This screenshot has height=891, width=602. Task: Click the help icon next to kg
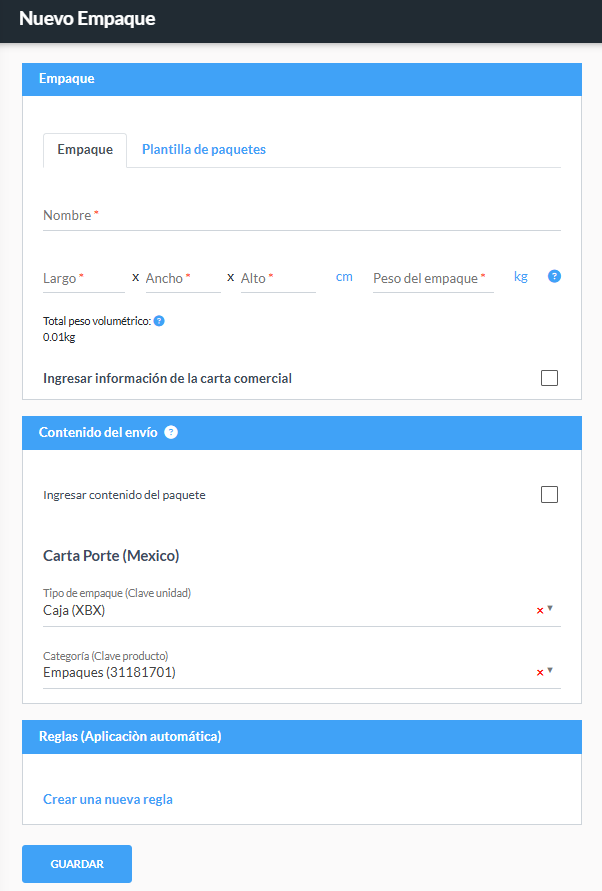pyautogui.click(x=554, y=276)
